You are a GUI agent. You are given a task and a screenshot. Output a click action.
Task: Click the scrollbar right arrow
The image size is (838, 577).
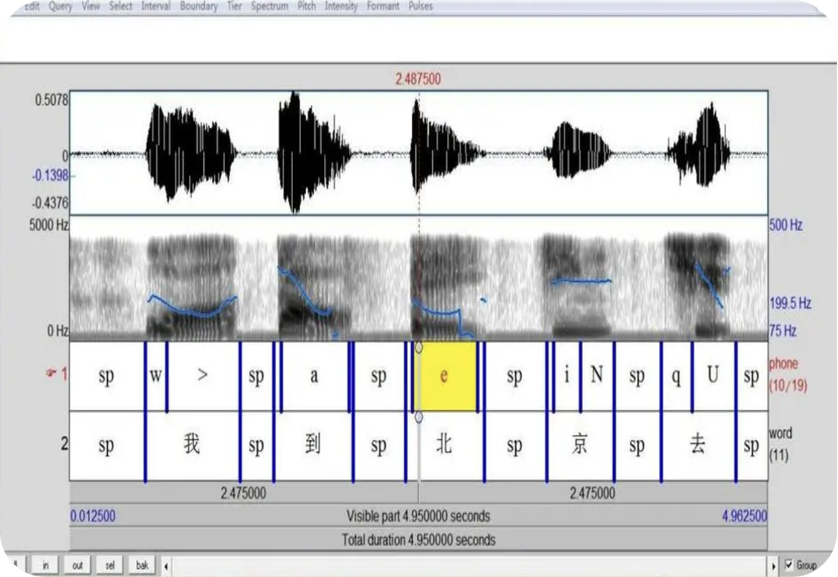(773, 566)
